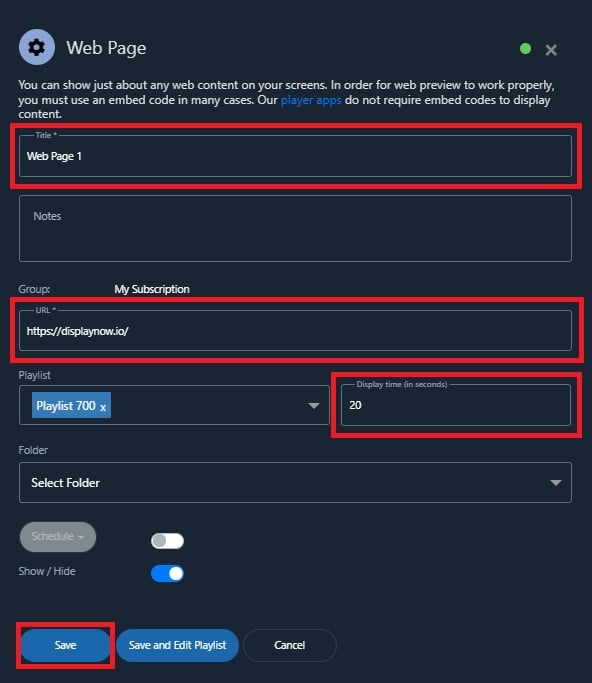Focus the URL input field
The height and width of the screenshot is (683, 592).
tap(295, 331)
